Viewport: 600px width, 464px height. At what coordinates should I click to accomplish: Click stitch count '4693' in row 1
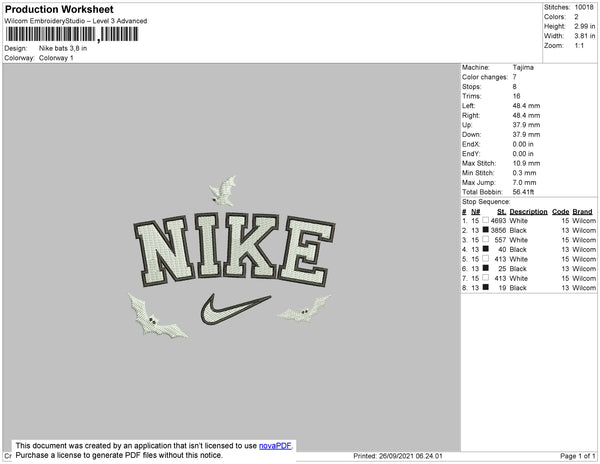[498, 221]
